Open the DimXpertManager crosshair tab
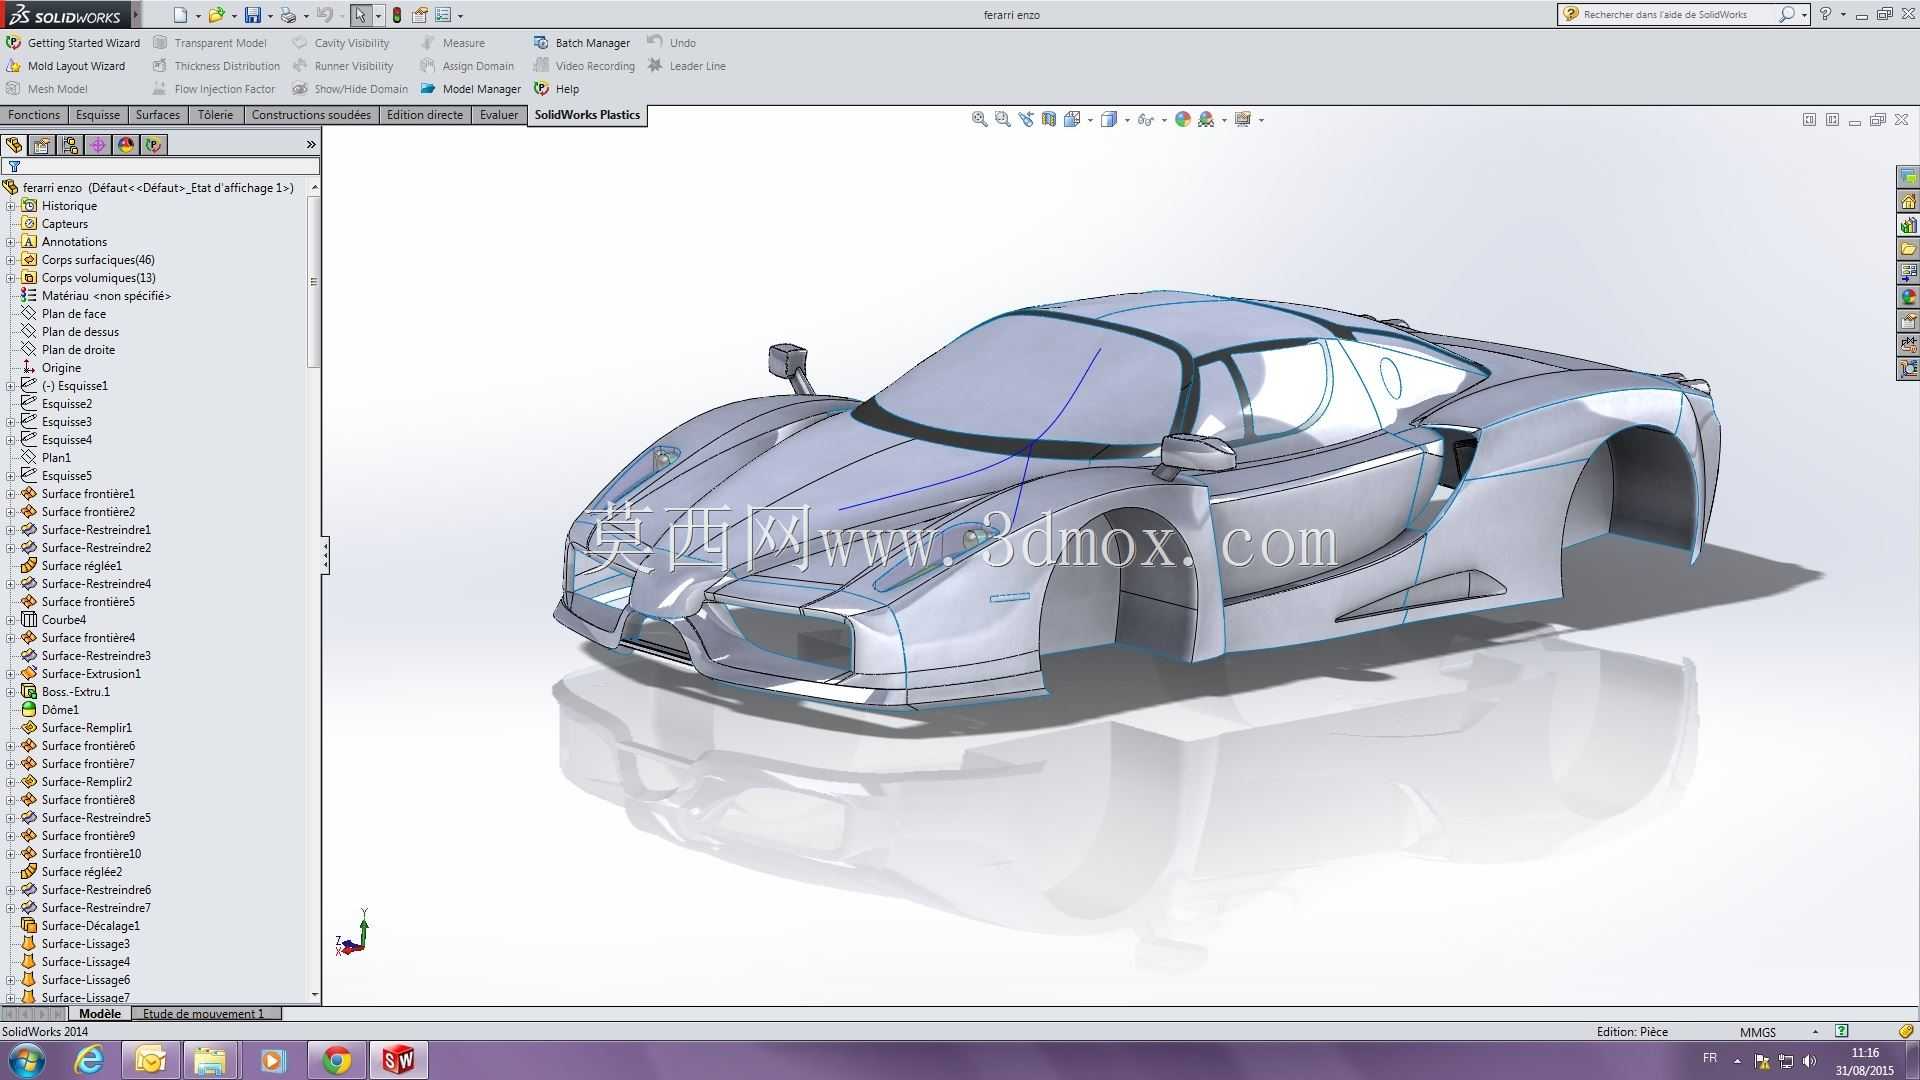This screenshot has height=1080, width=1920. click(x=98, y=145)
